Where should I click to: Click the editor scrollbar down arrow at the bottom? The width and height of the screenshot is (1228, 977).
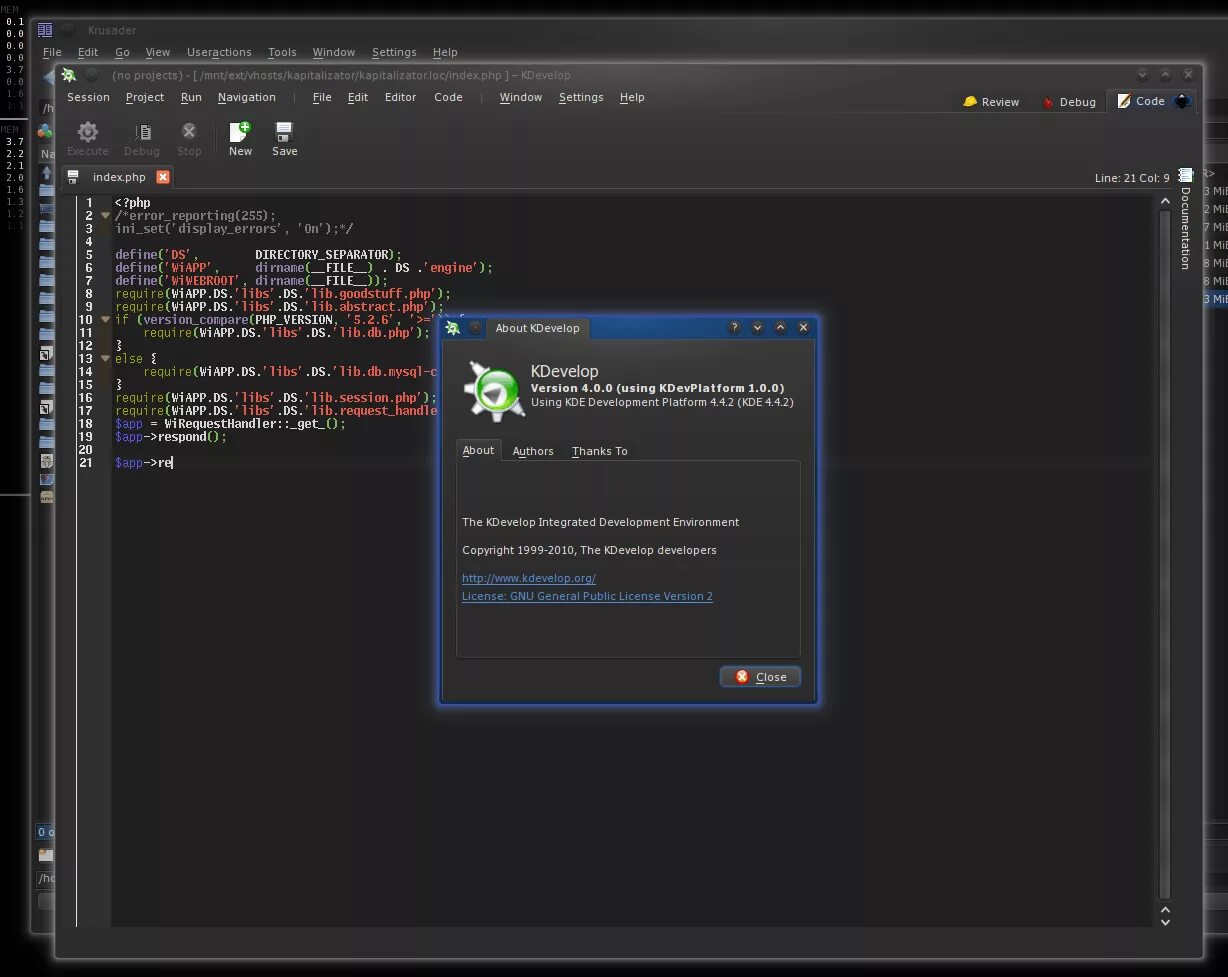point(1165,922)
